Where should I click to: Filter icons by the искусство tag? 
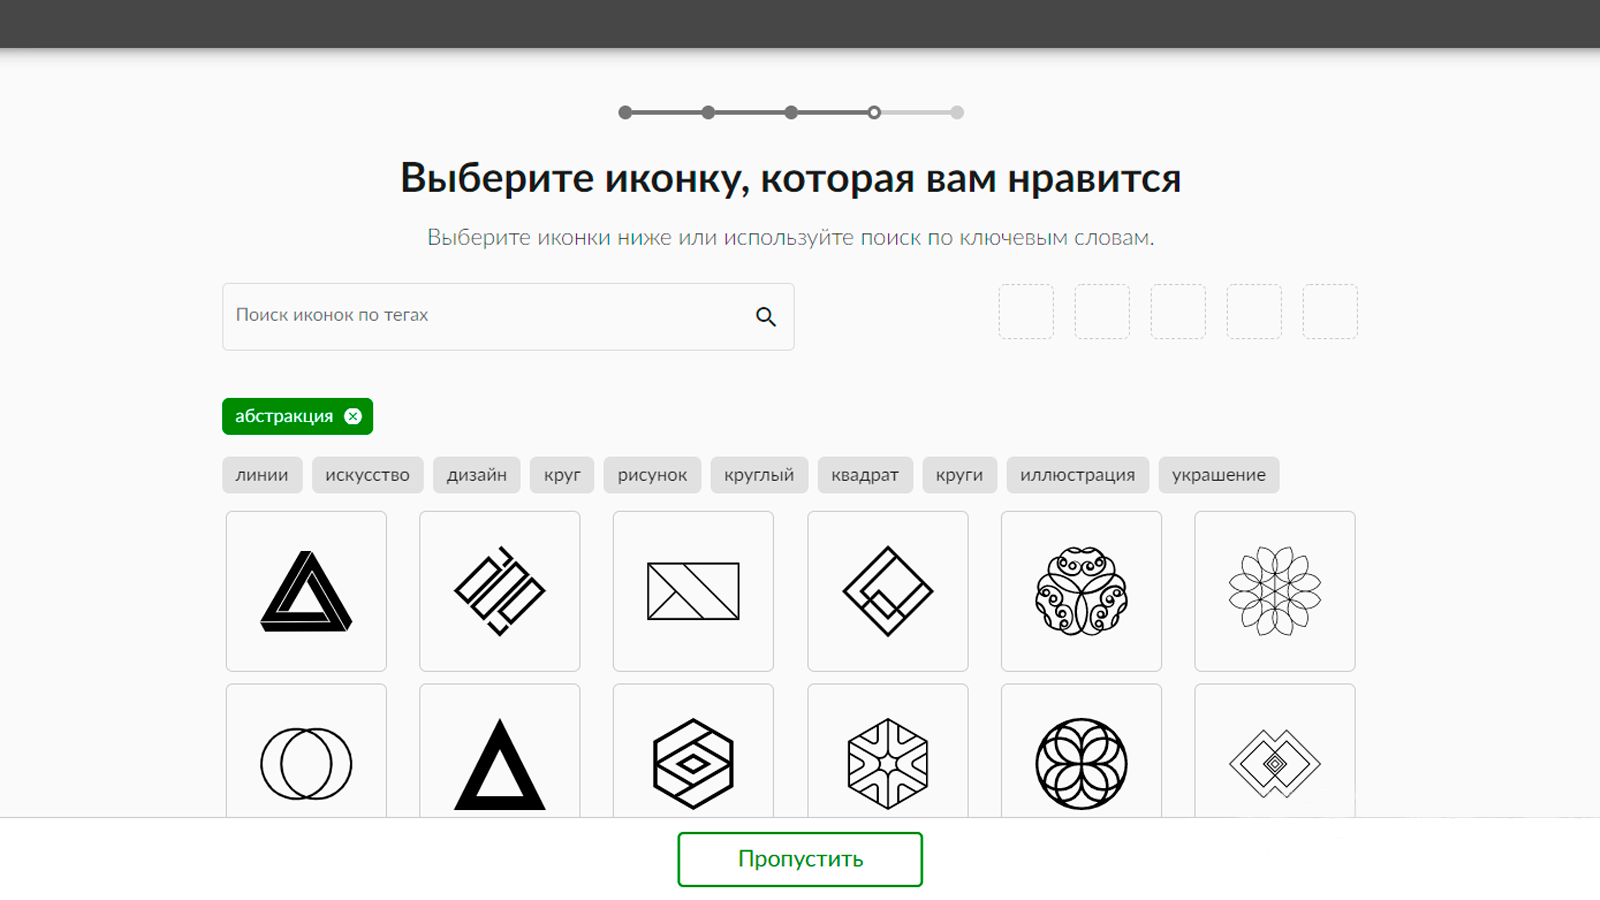click(x=367, y=475)
